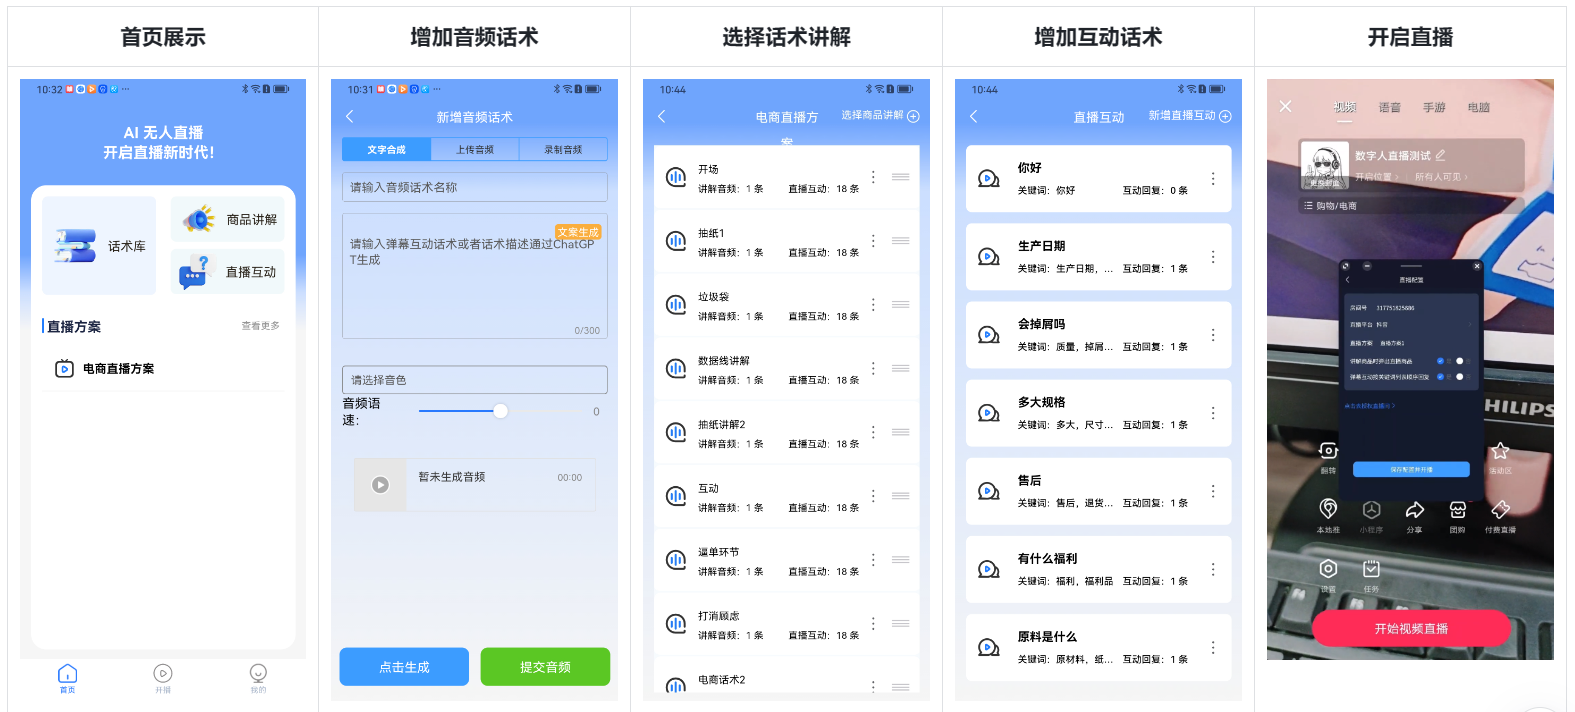
Task: Tap the 首页 home icon in the bottom navigation
Action: click(67, 677)
